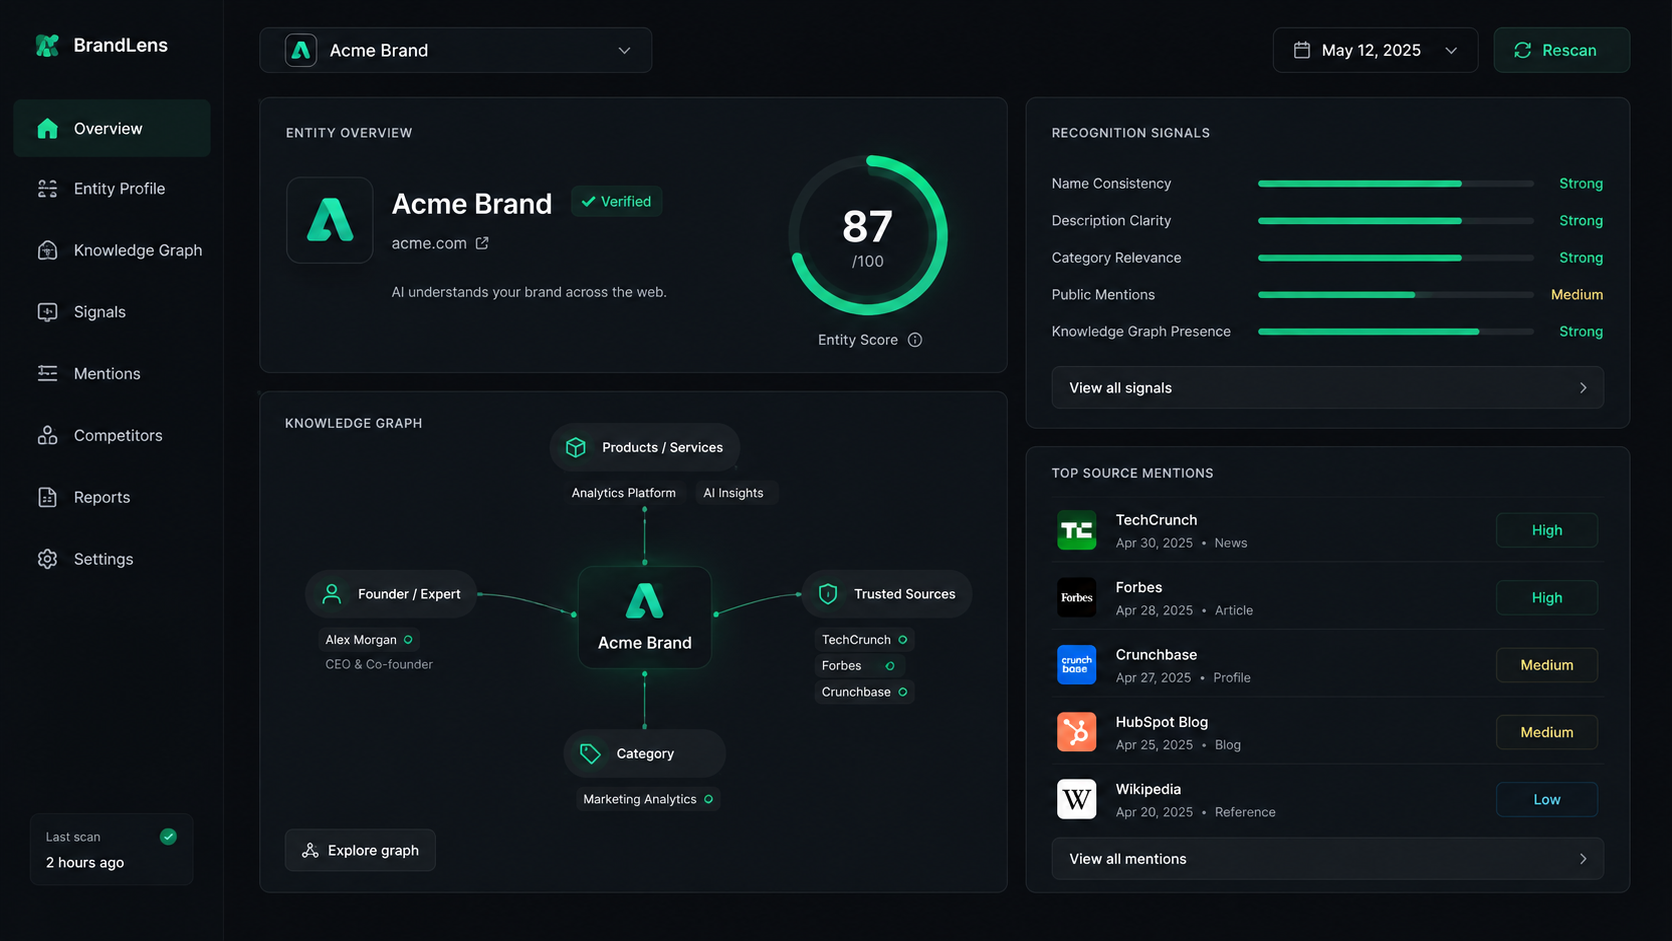Click Explore graph button
This screenshot has height=941, width=1672.
tap(360, 850)
